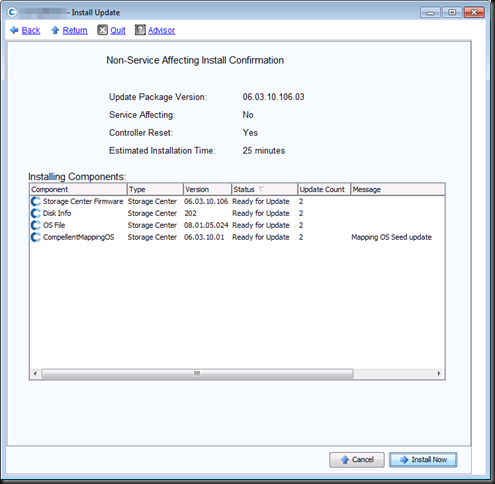This screenshot has width=495, height=484.
Task: Click the CompellentMappingOS row icon
Action: click(35, 237)
